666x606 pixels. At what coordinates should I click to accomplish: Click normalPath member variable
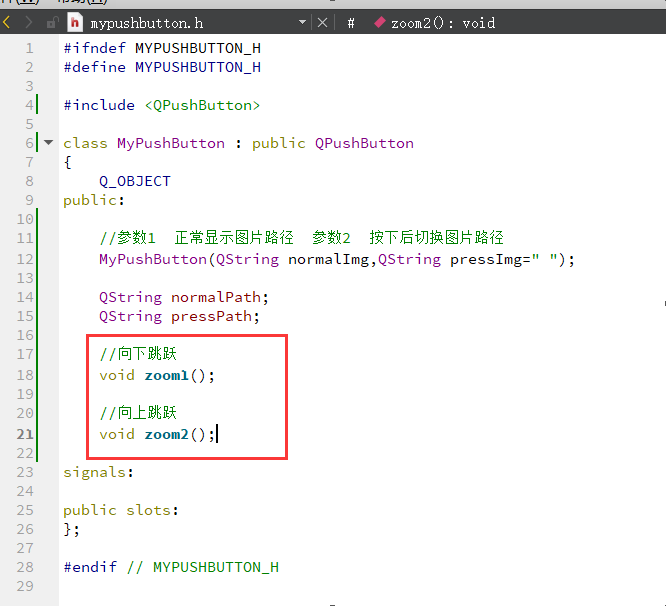click(x=216, y=297)
